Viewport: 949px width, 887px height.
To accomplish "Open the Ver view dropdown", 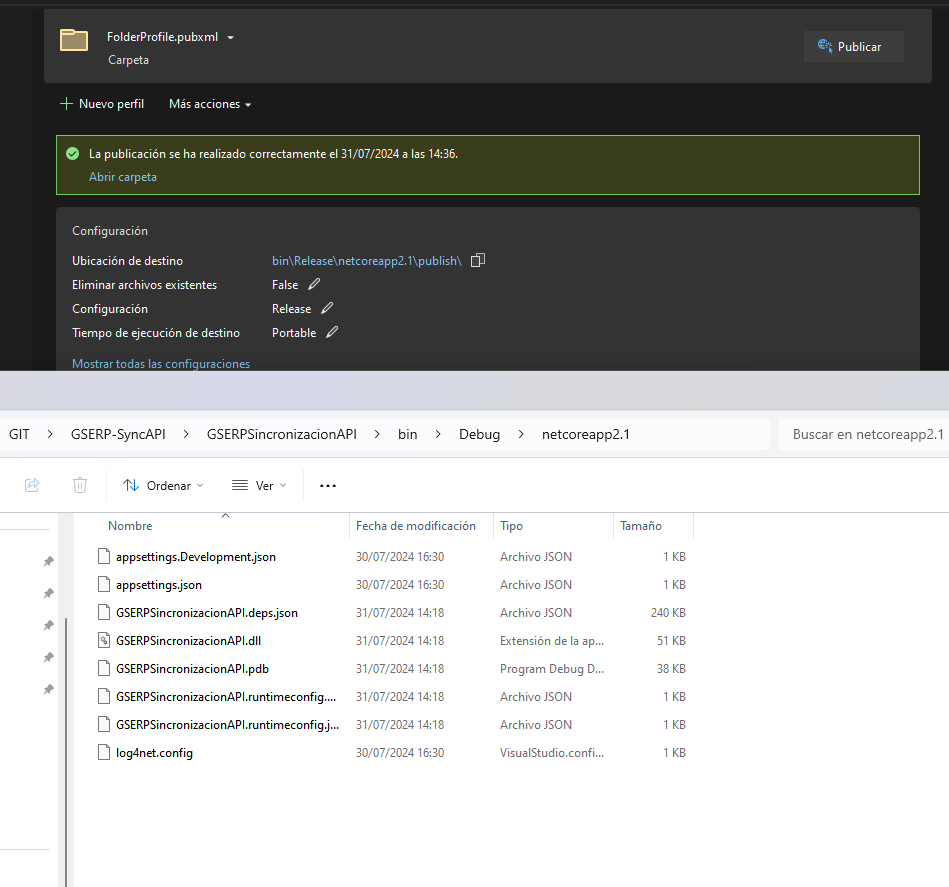I will (259, 485).
